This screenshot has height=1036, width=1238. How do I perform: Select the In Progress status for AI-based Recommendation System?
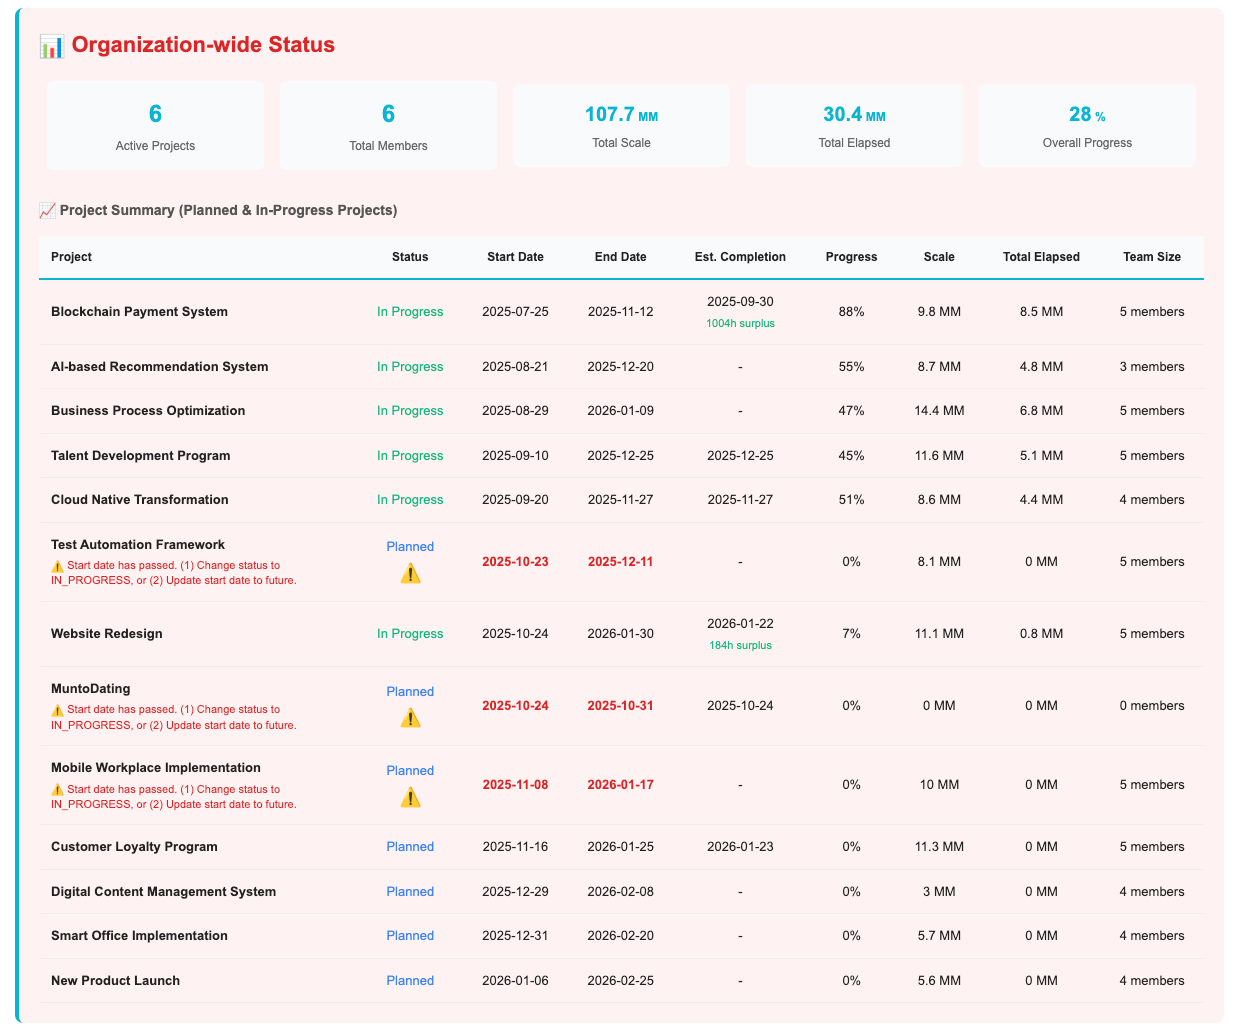coord(410,366)
